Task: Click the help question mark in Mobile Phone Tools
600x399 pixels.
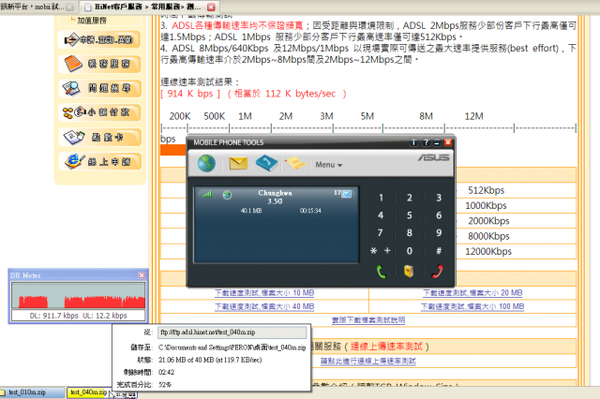Action: point(426,143)
